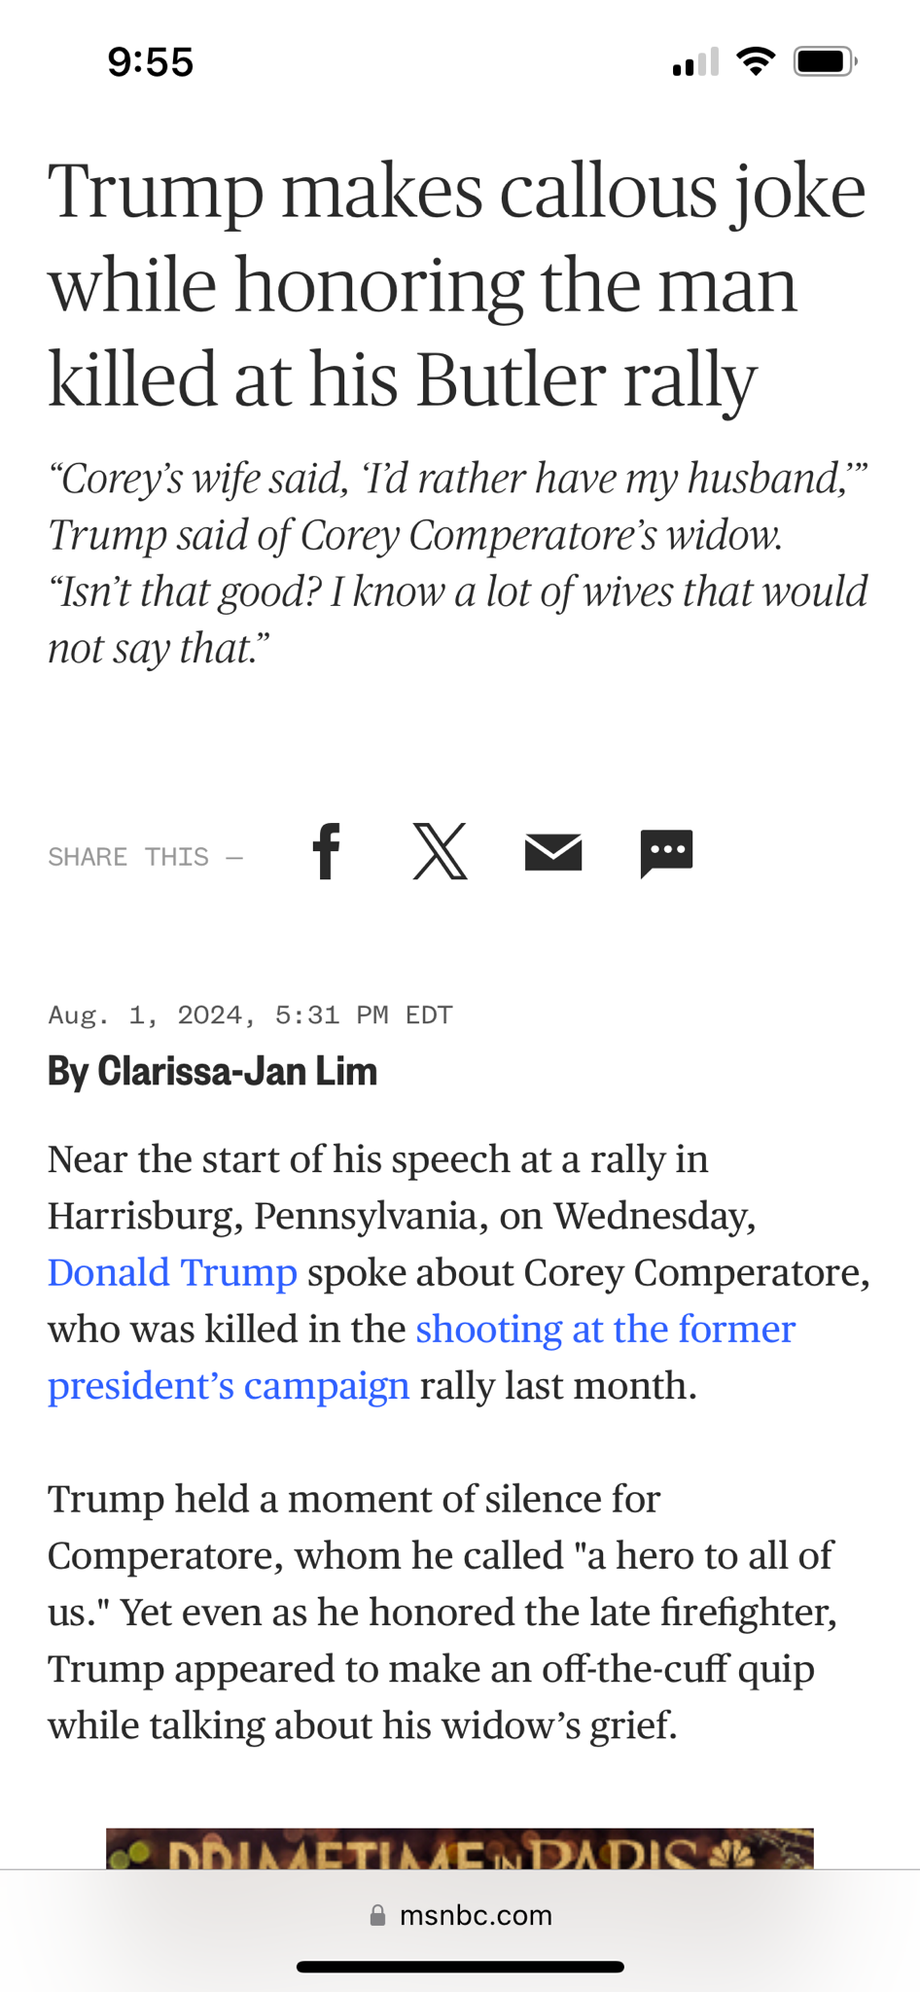Share article via email envelope icon

coord(553,852)
